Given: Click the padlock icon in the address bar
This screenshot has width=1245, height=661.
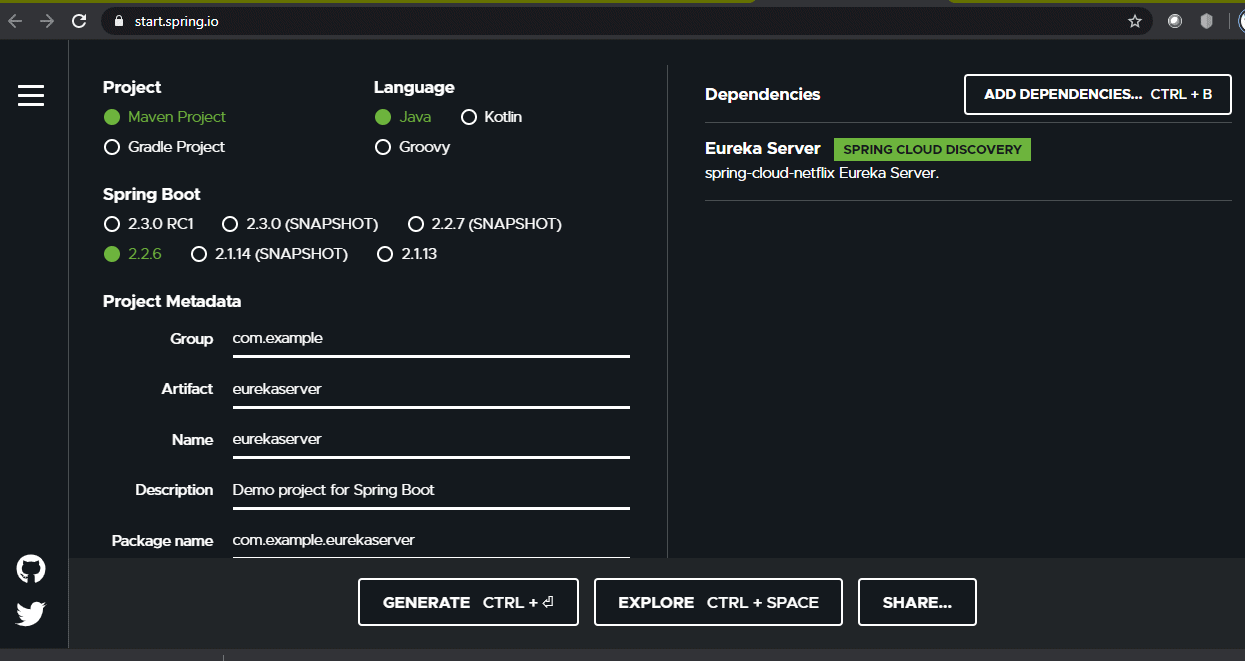Looking at the screenshot, I should tap(118, 20).
